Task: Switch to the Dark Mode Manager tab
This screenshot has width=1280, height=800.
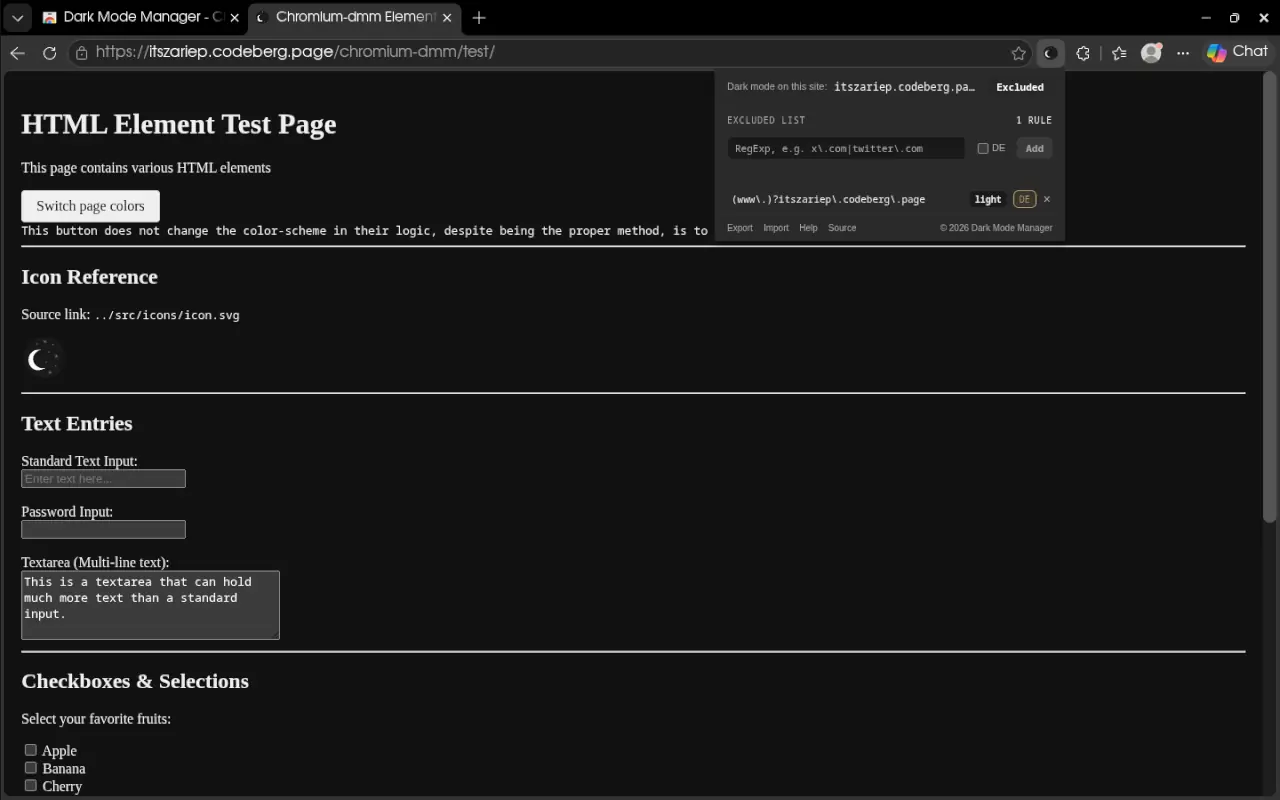Action: 141,17
